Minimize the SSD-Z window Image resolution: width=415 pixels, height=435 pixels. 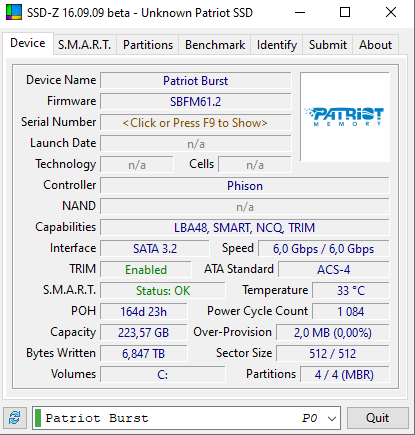[x=300, y=13]
